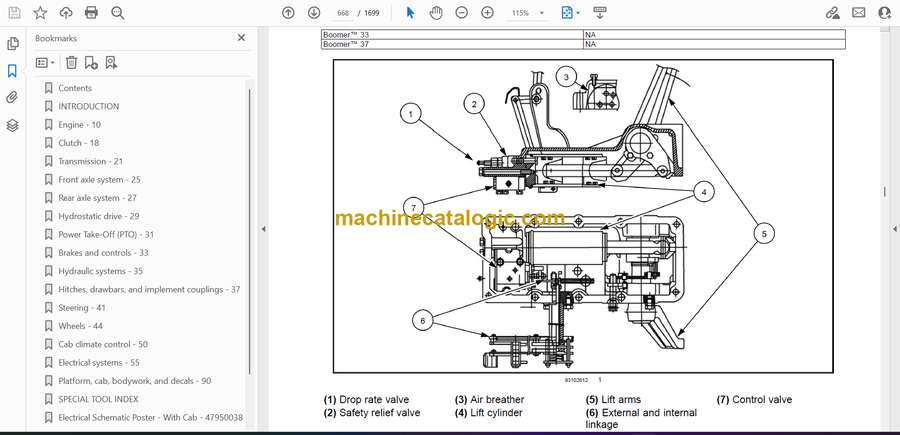Close the Bookmarks panel
This screenshot has width=900, height=435.
241,38
